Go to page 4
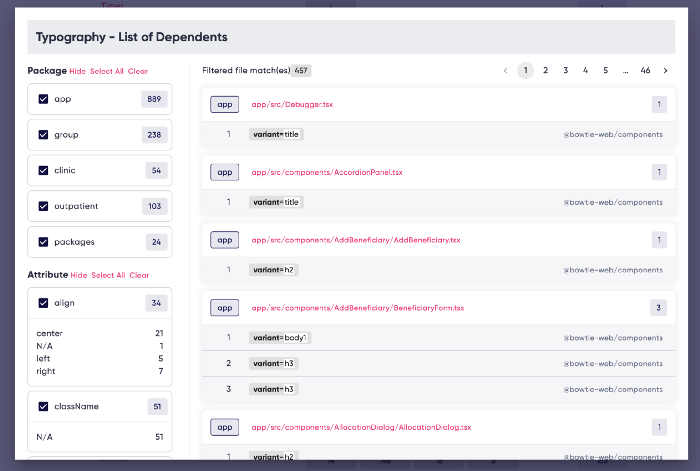The height and width of the screenshot is (471, 700). tap(585, 71)
